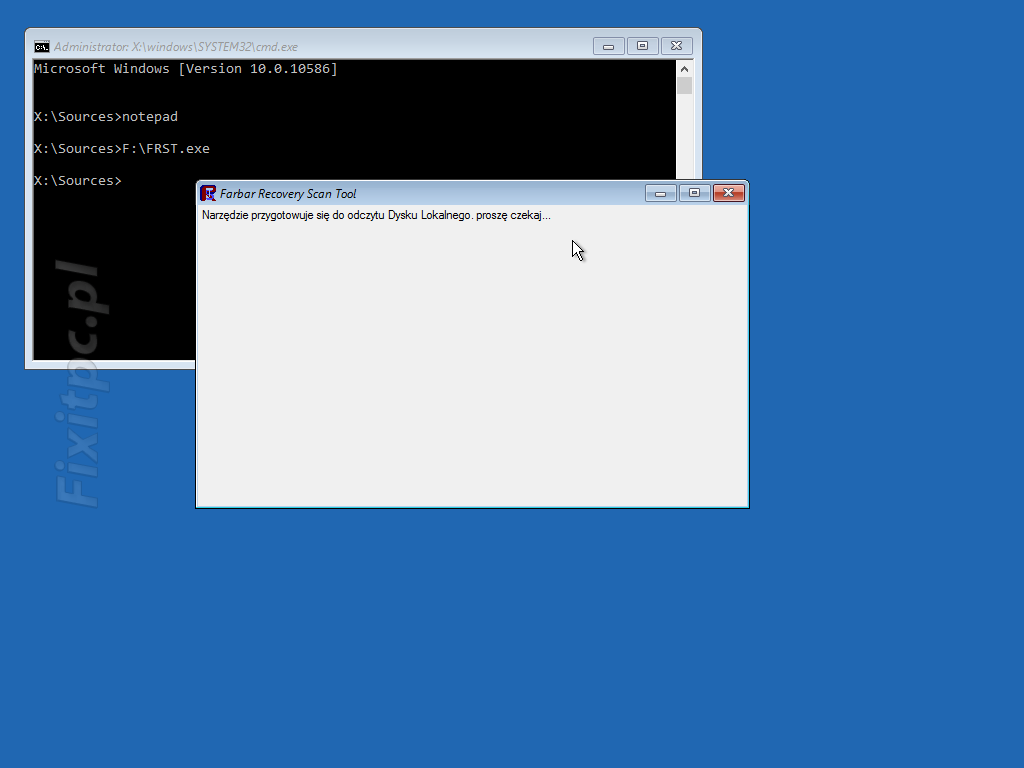The image size is (1024, 768).
Task: Click the empty 'X:\Sources>' prompt line
Action: 78,181
